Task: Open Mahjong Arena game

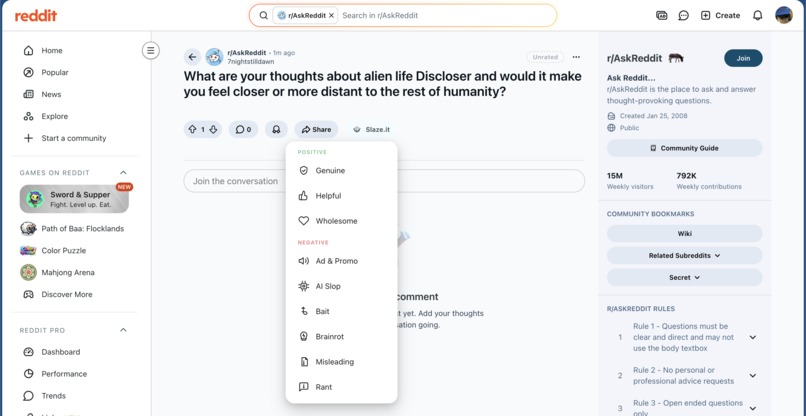Action: [x=57, y=273]
